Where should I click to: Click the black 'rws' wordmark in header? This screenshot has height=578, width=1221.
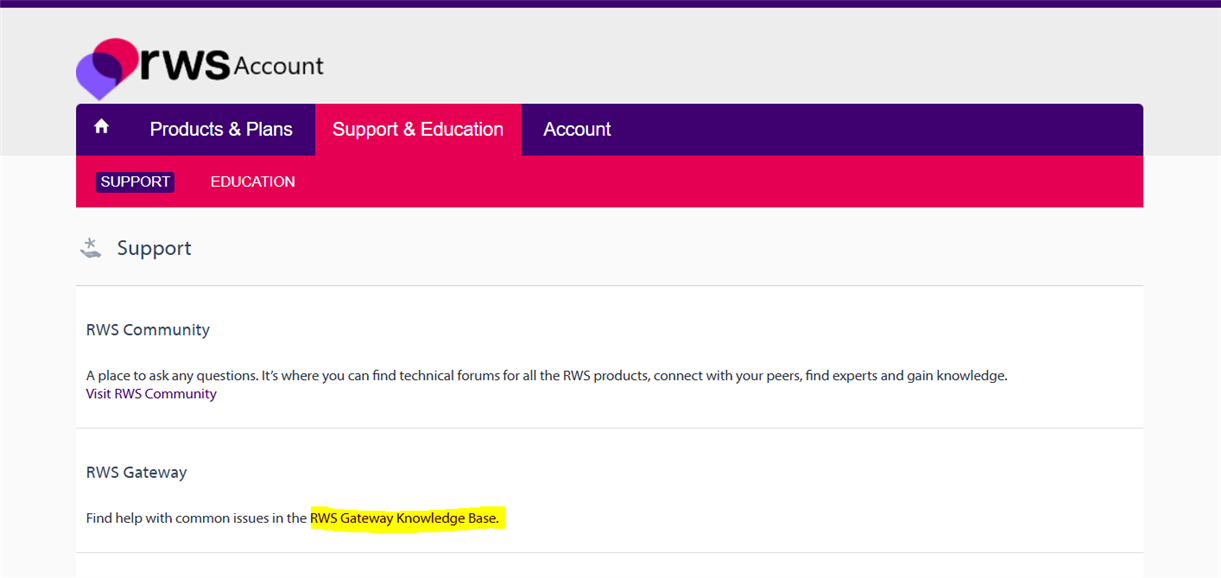click(185, 64)
